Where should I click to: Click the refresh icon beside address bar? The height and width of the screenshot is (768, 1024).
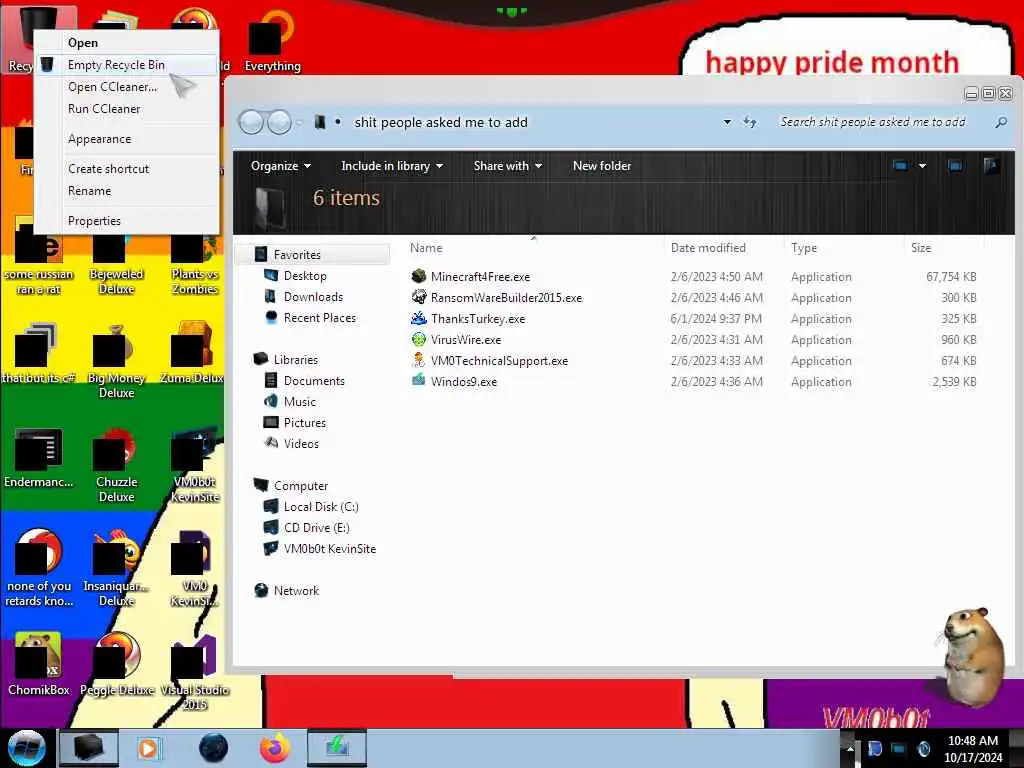coord(750,122)
